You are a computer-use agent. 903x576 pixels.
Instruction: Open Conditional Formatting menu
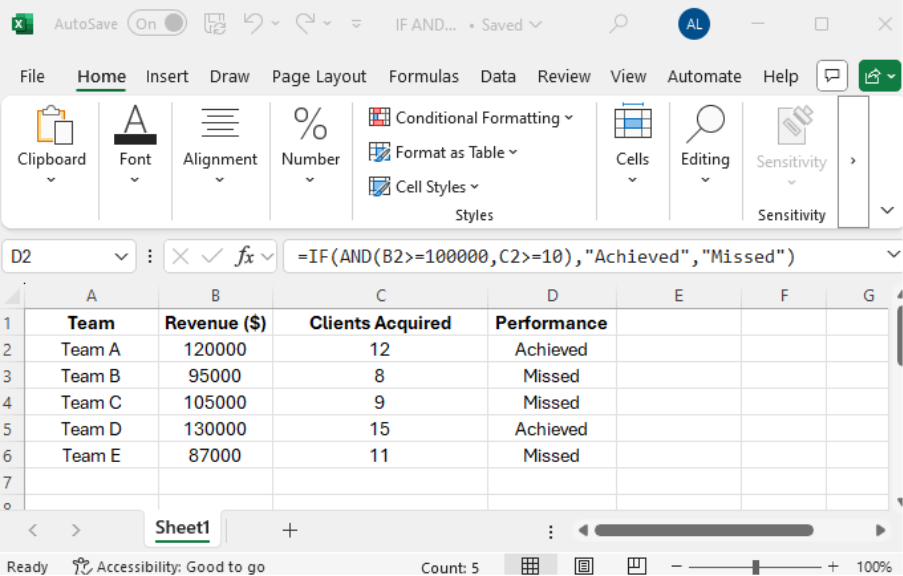click(x=471, y=118)
